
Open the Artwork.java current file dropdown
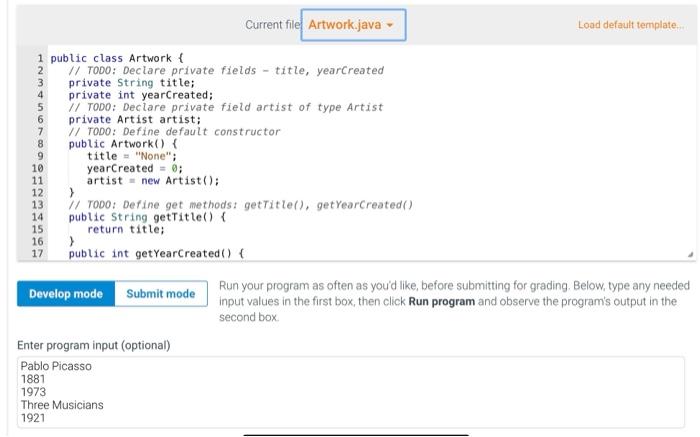click(x=353, y=25)
